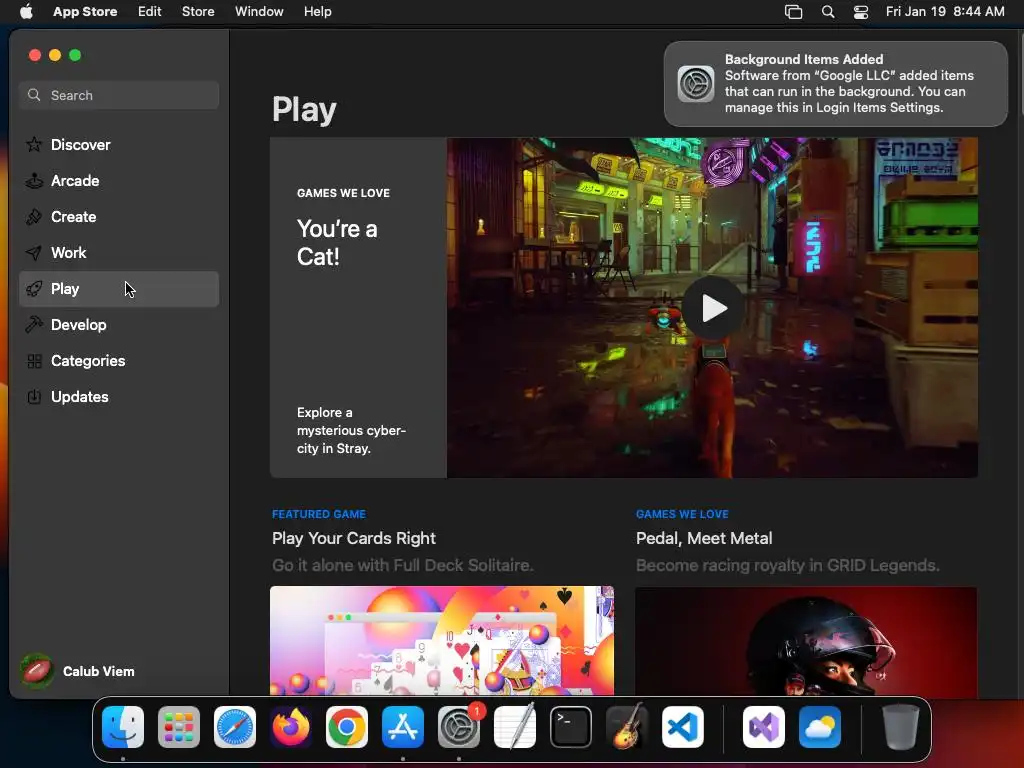Click the magnifier icon in Search field
This screenshot has height=768, width=1024.
34,95
